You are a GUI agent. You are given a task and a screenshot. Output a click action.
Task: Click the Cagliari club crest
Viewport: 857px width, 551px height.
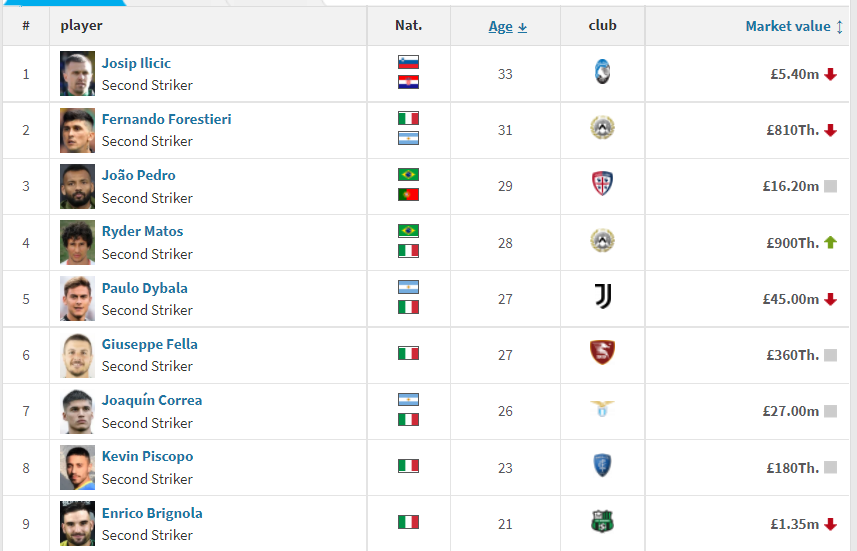click(x=602, y=184)
